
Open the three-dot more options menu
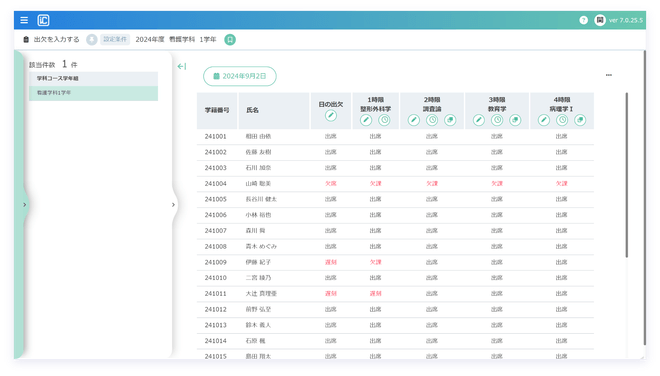609,75
